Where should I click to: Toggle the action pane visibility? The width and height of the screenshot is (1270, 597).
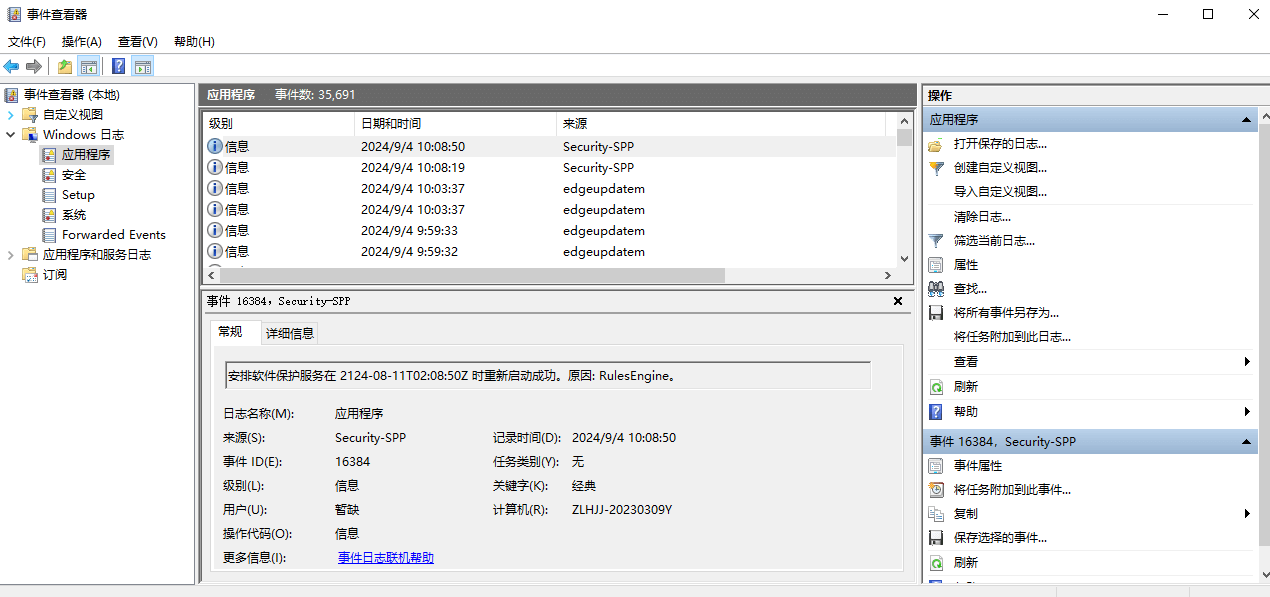143,66
